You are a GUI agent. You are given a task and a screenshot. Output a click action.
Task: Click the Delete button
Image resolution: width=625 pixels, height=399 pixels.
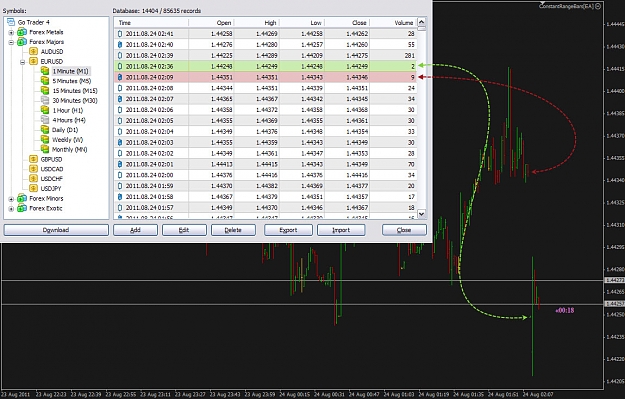point(233,230)
